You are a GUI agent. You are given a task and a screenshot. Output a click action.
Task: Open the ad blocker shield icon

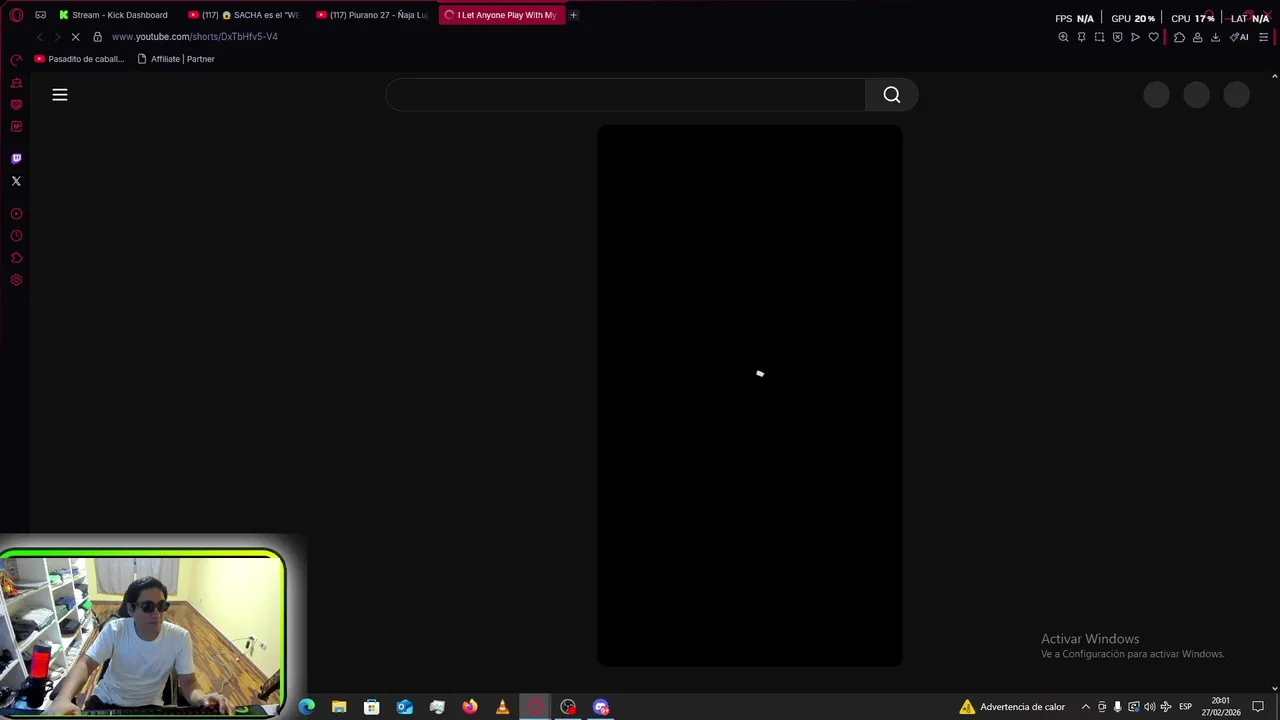click(x=1117, y=37)
